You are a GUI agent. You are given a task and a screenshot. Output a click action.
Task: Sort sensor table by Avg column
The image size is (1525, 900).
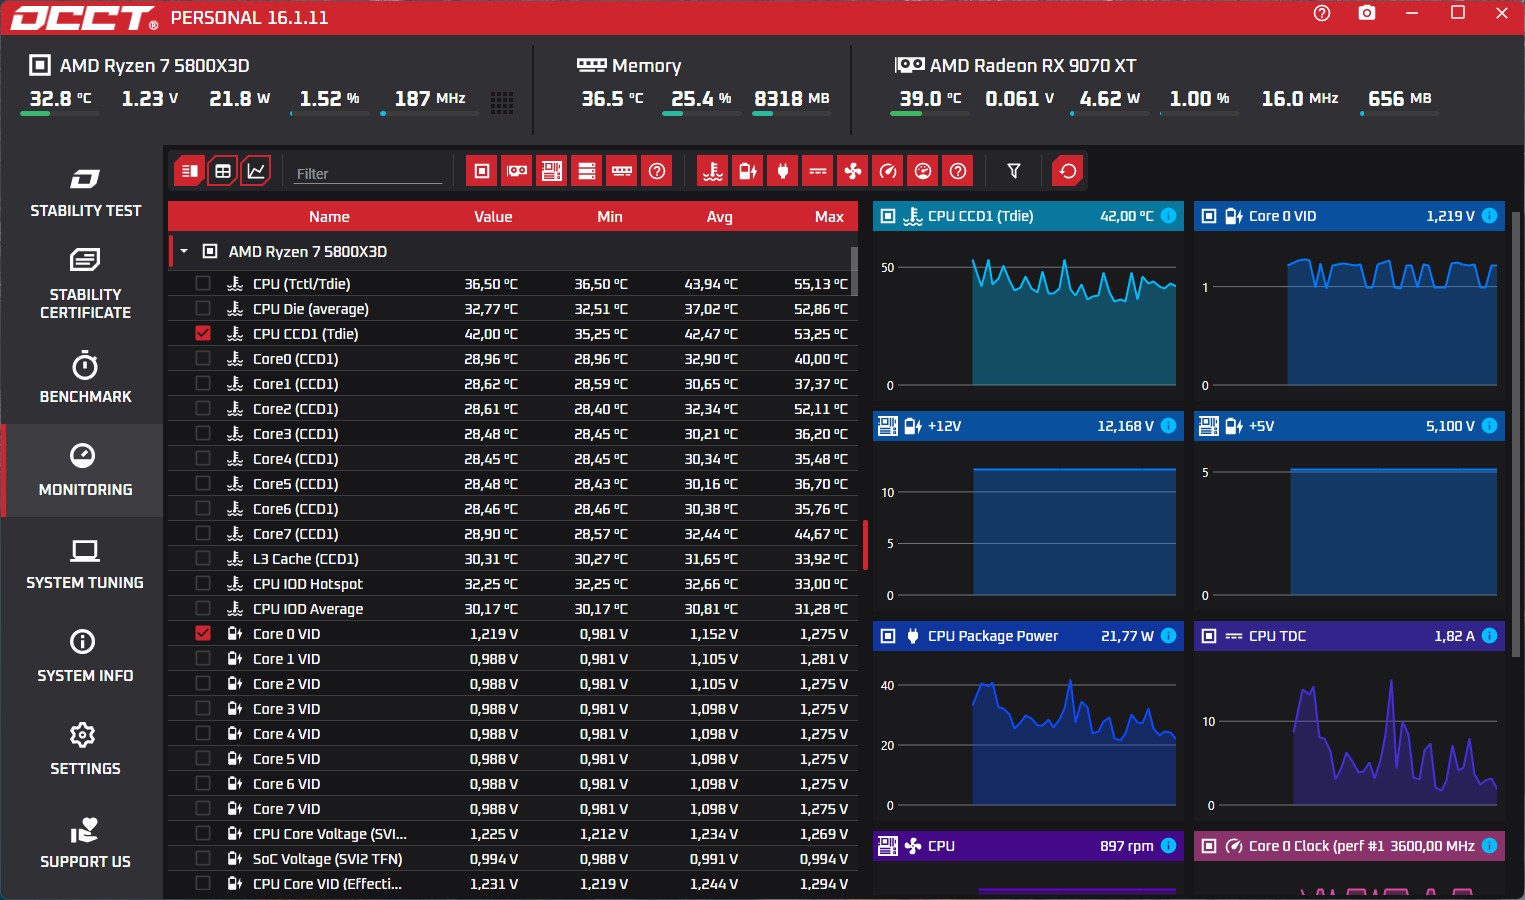tap(719, 217)
